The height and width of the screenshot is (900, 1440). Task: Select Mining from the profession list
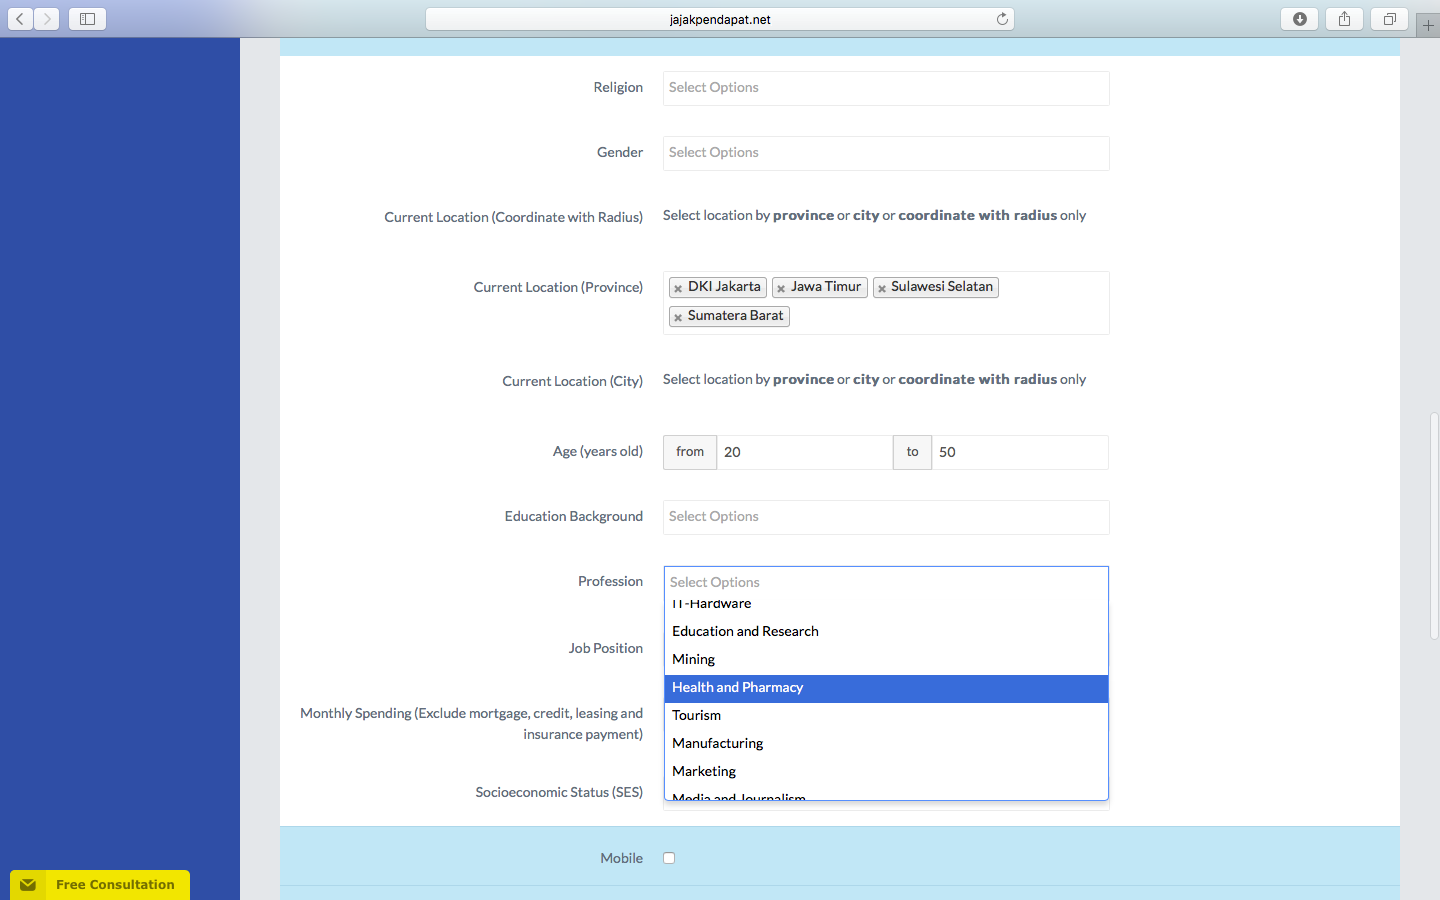(x=693, y=659)
